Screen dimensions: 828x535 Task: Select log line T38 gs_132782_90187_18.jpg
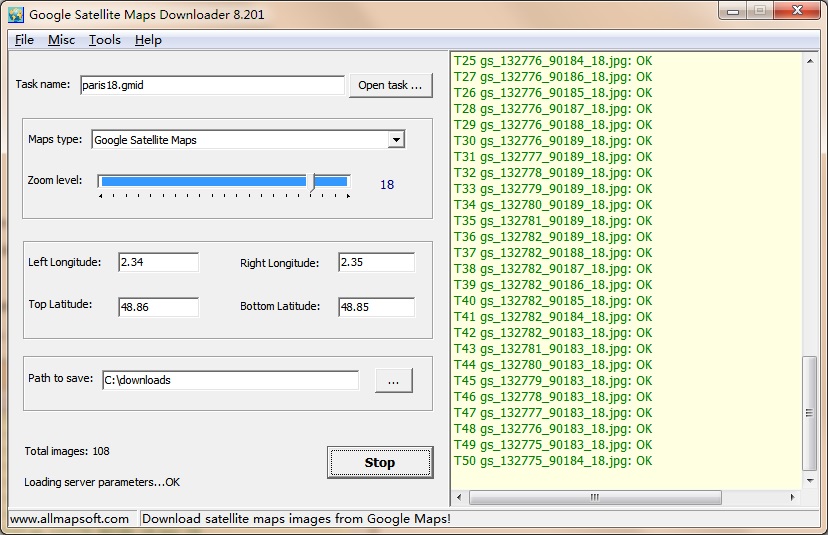point(553,269)
